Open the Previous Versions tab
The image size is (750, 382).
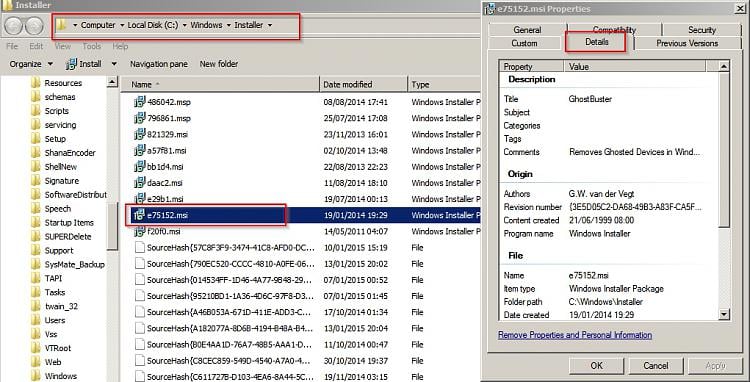pyautogui.click(x=687, y=43)
